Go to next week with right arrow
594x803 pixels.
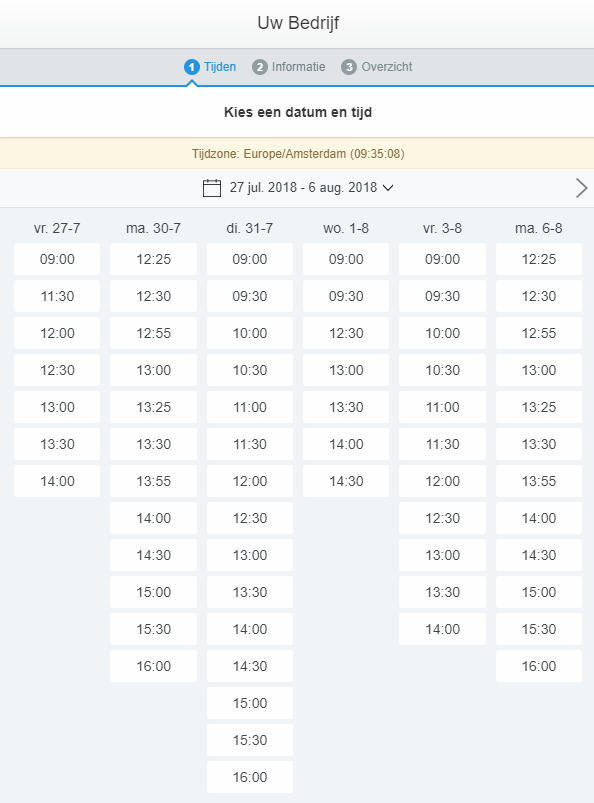581,188
